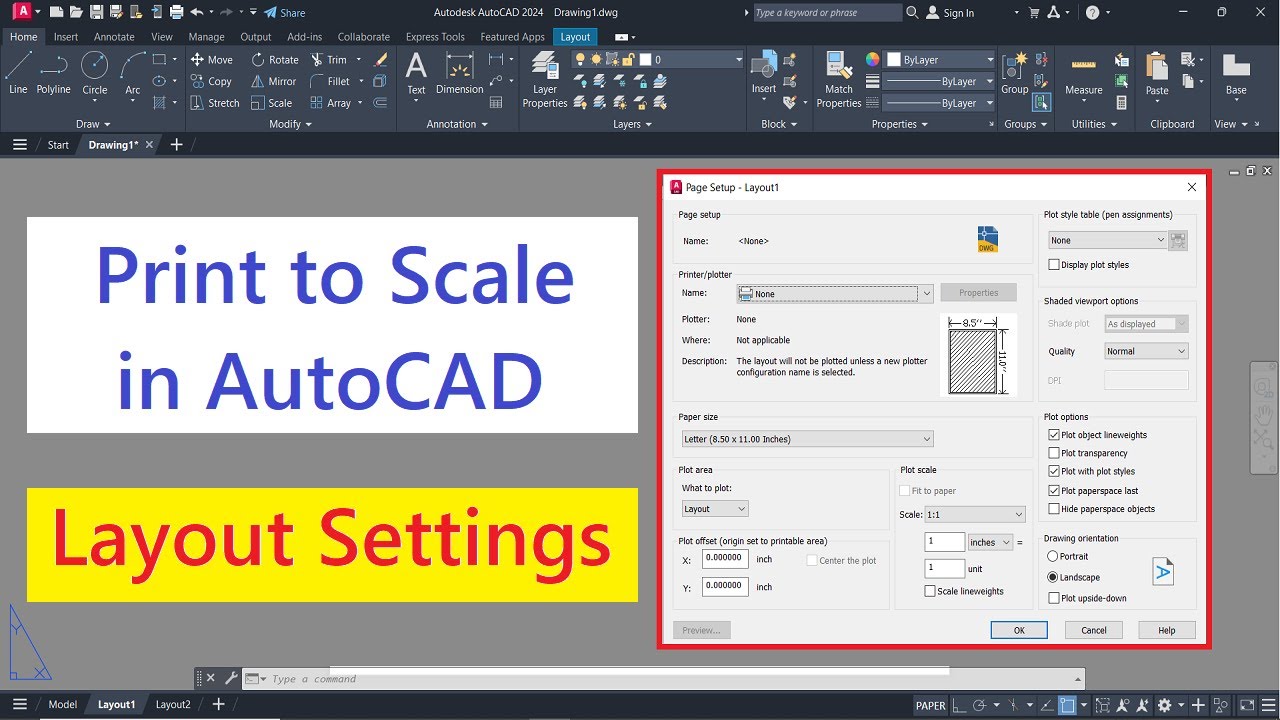
Task: Click the Scale tool
Action: point(272,103)
